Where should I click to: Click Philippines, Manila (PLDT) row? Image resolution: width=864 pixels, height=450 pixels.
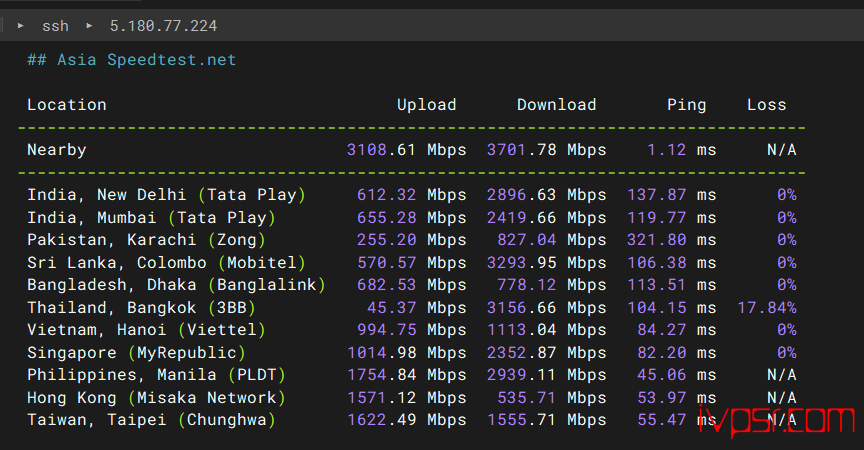156,375
